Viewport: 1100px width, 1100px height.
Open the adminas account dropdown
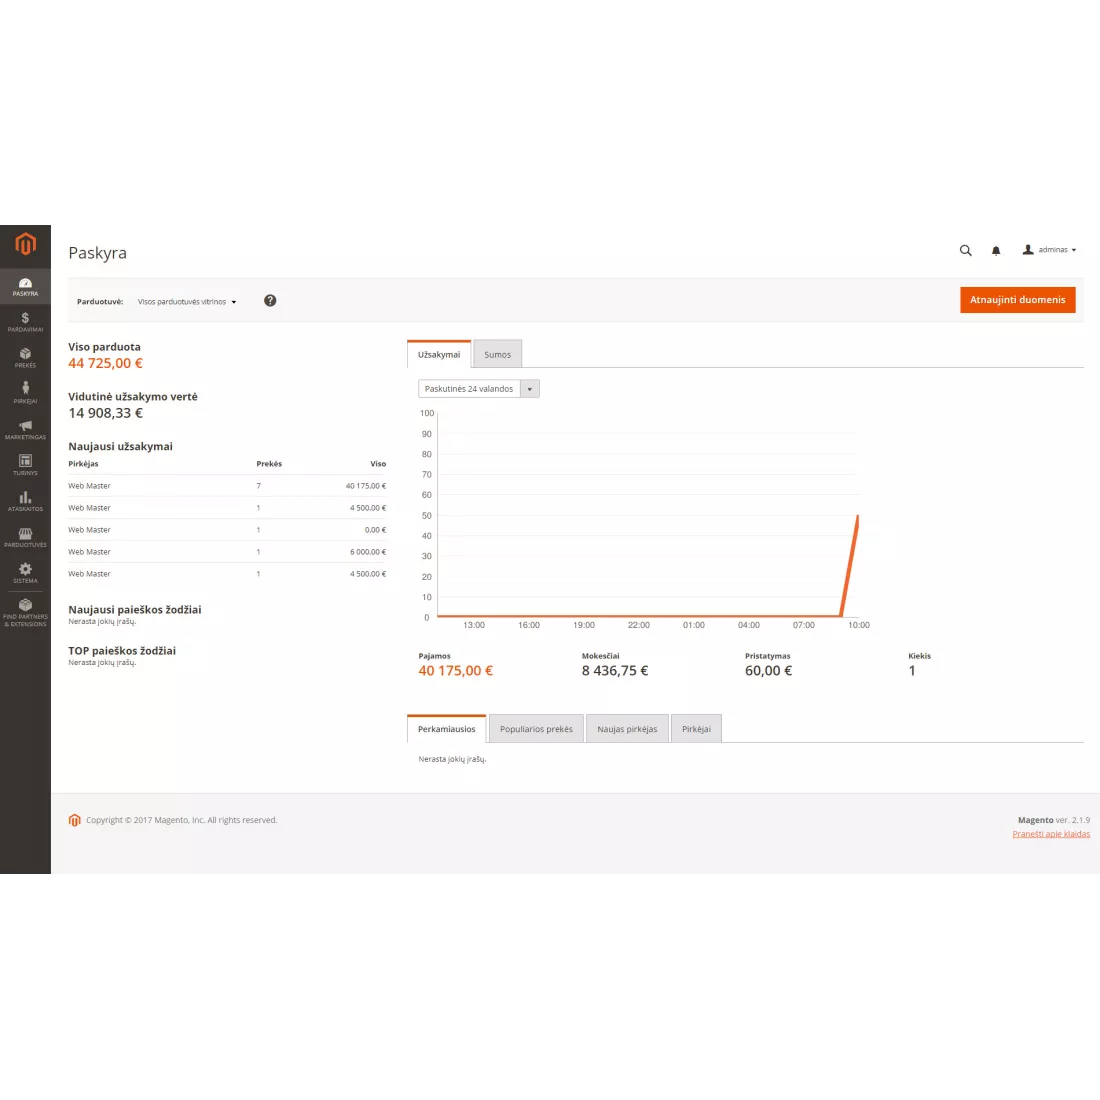point(1049,250)
